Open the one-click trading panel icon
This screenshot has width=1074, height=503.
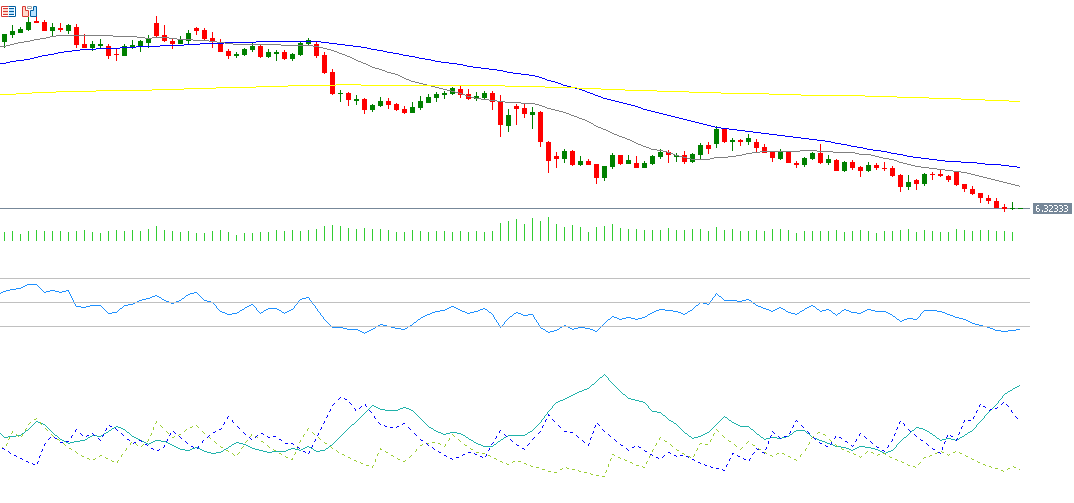tap(28, 12)
